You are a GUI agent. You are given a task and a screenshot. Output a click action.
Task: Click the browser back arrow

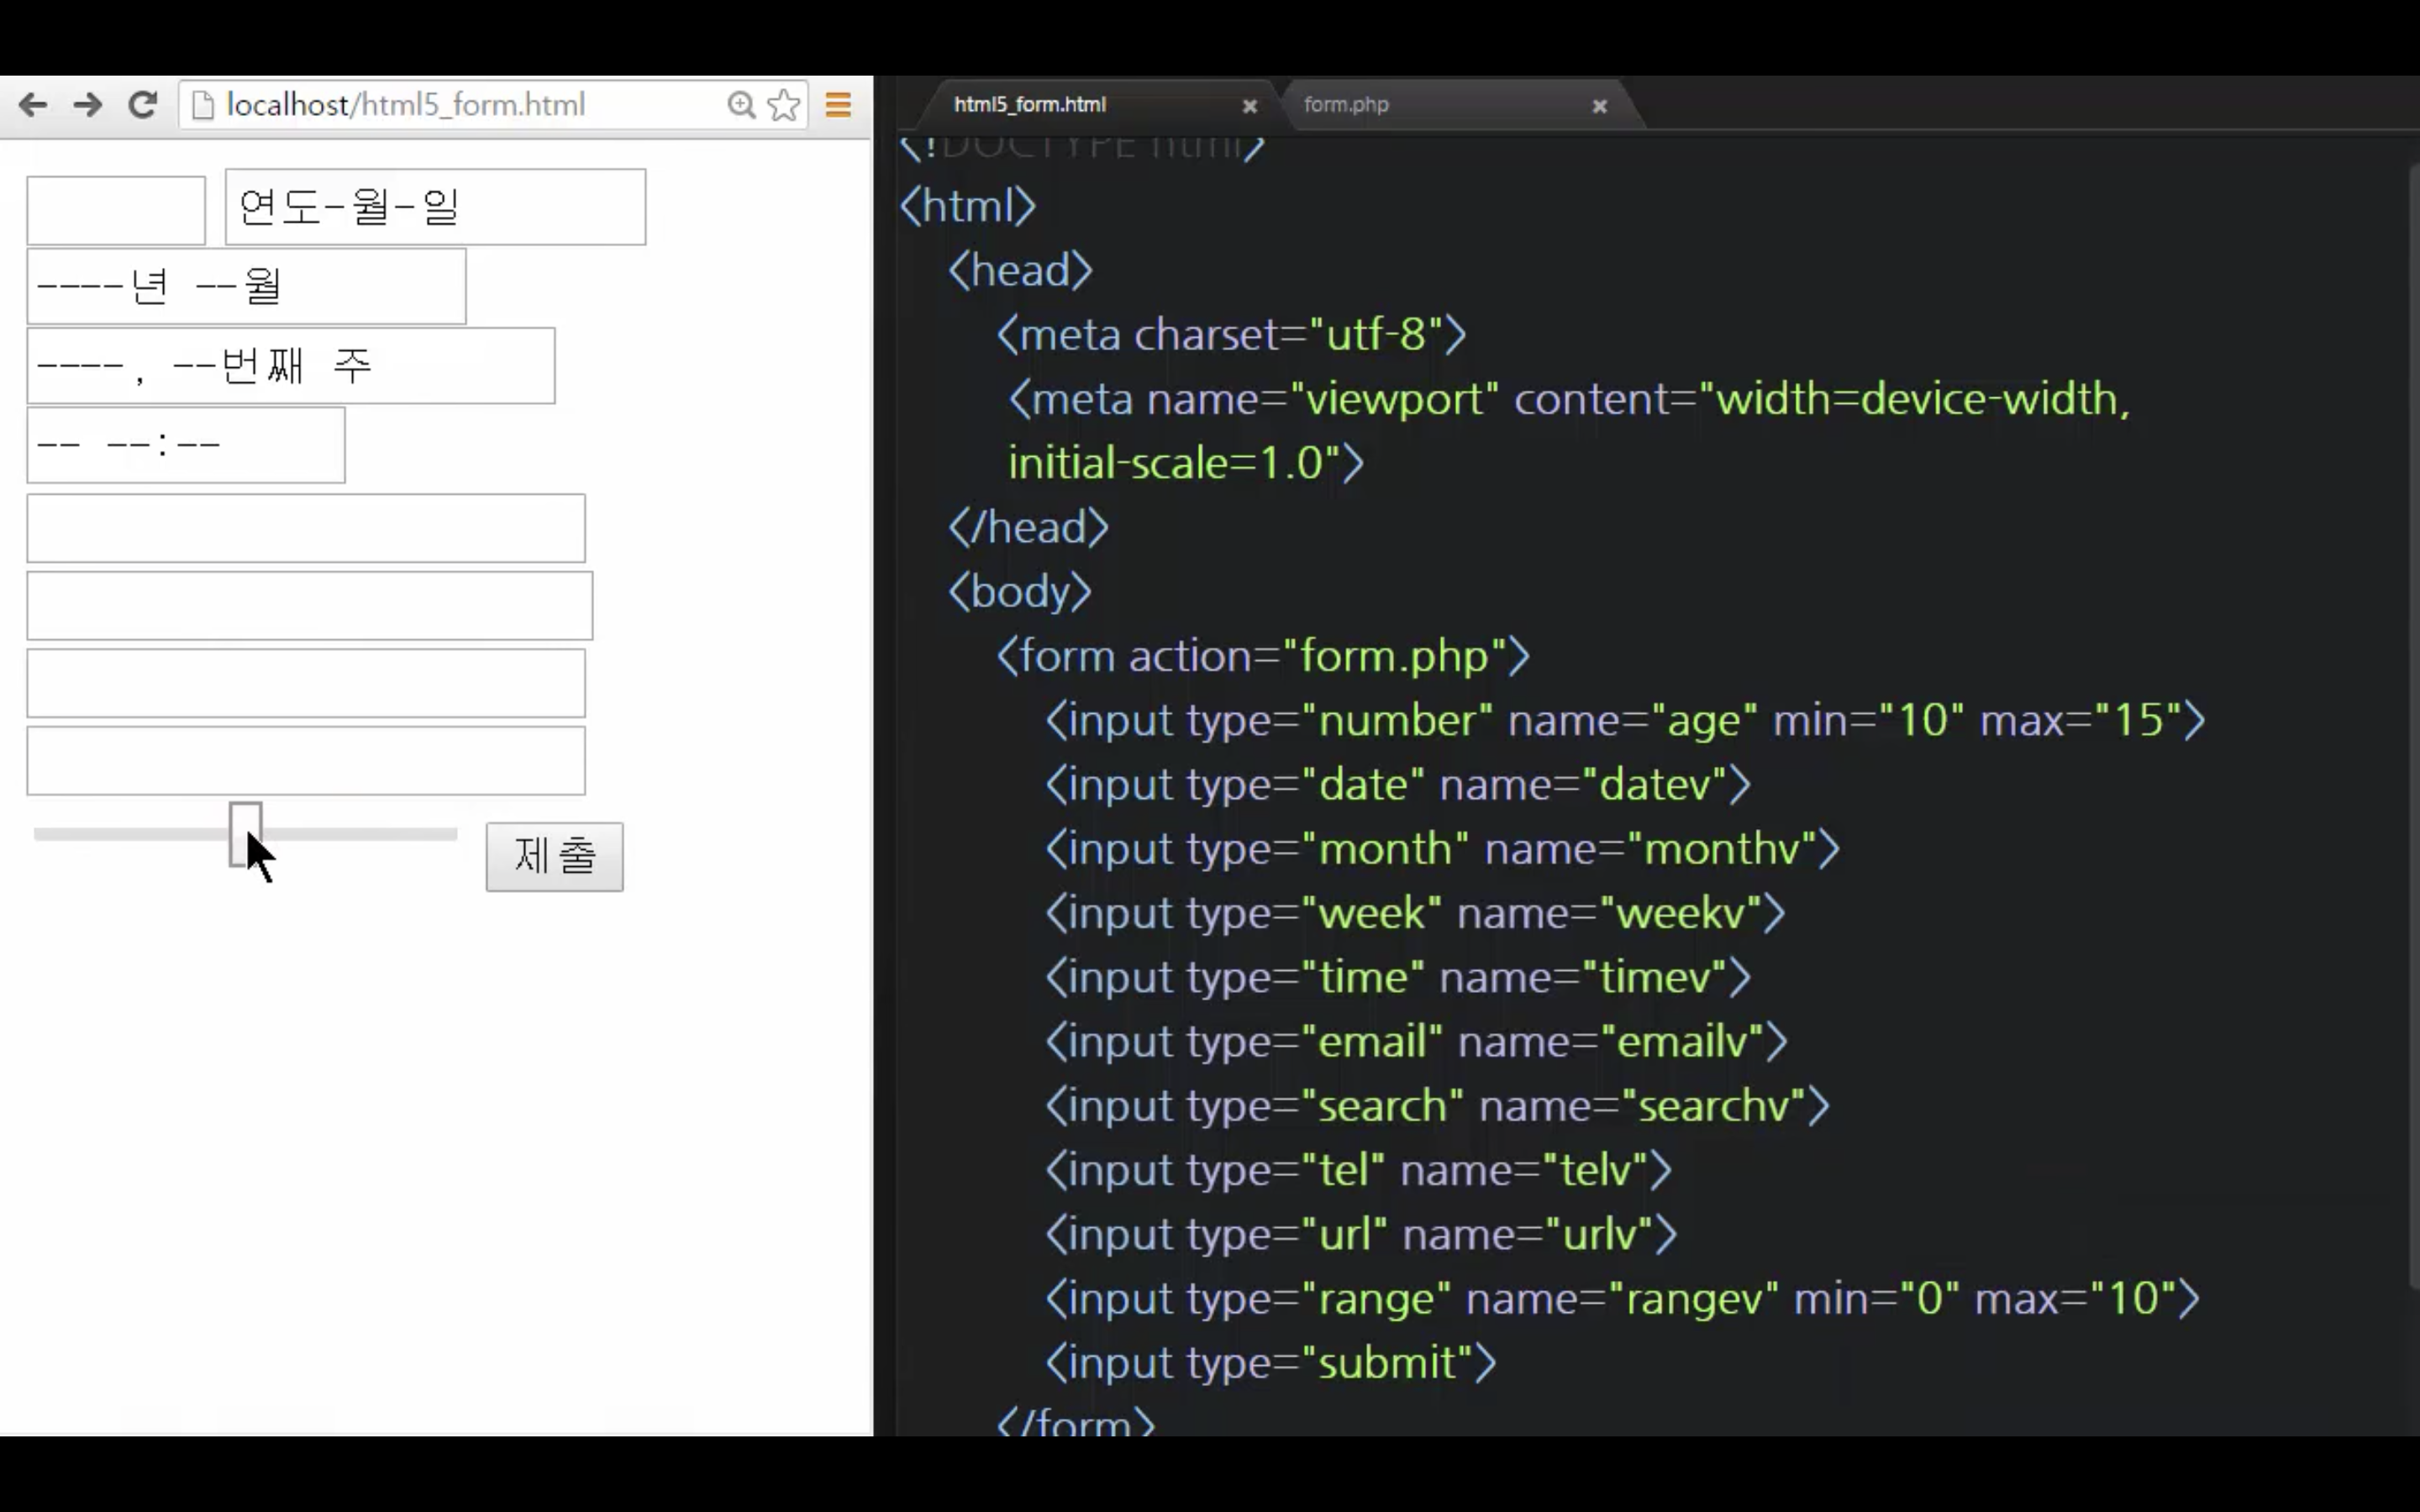click(x=33, y=105)
